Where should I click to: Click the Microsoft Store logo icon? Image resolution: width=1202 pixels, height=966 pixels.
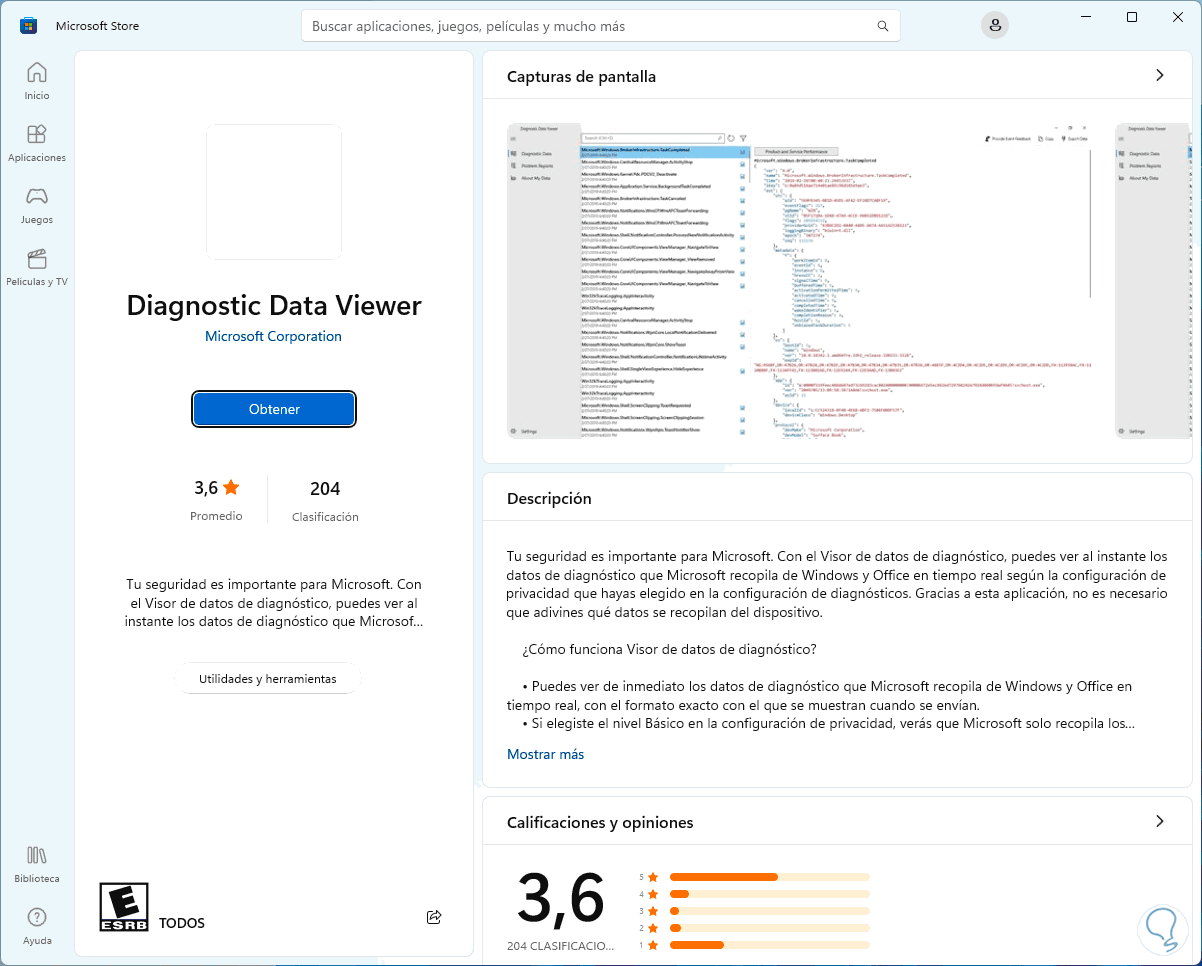[x=29, y=25]
